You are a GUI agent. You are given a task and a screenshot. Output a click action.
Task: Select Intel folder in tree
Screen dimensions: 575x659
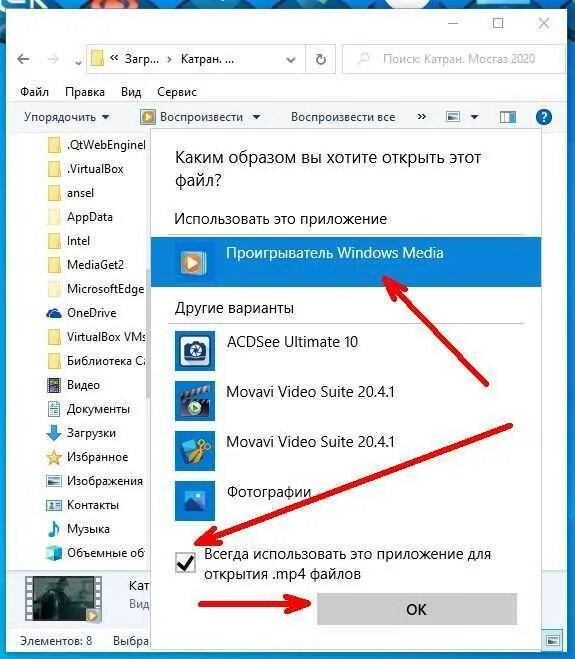pyautogui.click(x=69, y=241)
